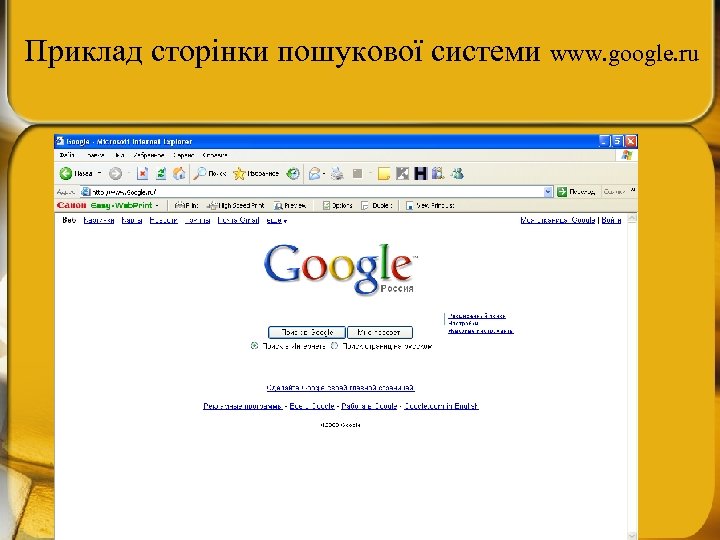Click the page scrollbar up arrow

click(632, 219)
